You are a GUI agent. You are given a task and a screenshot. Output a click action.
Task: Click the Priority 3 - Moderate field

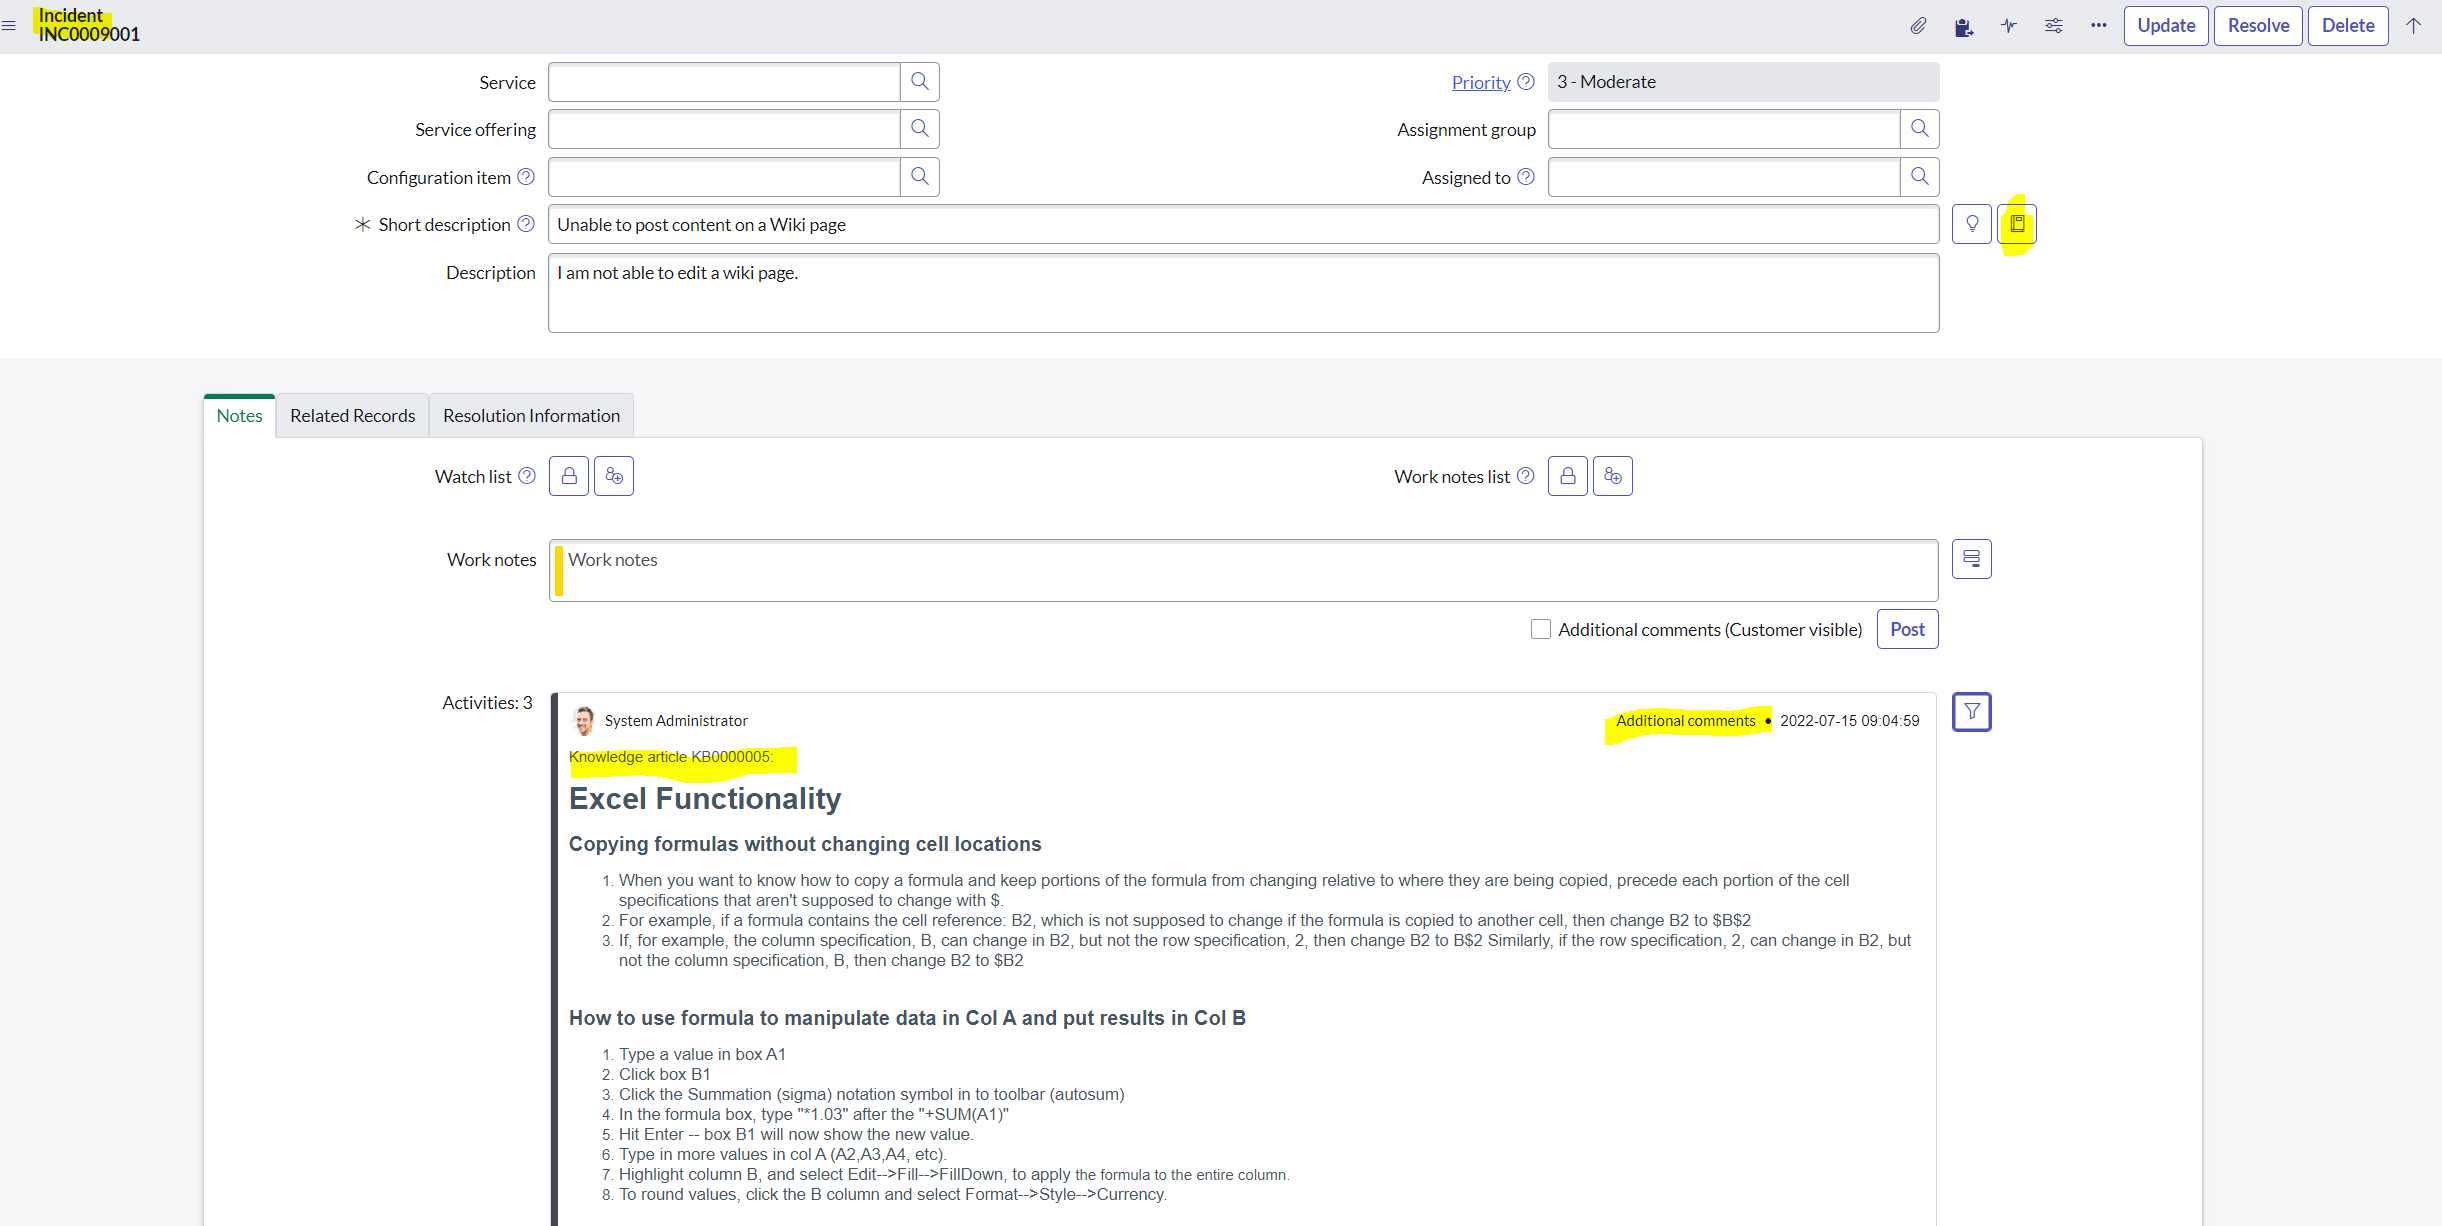pyautogui.click(x=1743, y=82)
